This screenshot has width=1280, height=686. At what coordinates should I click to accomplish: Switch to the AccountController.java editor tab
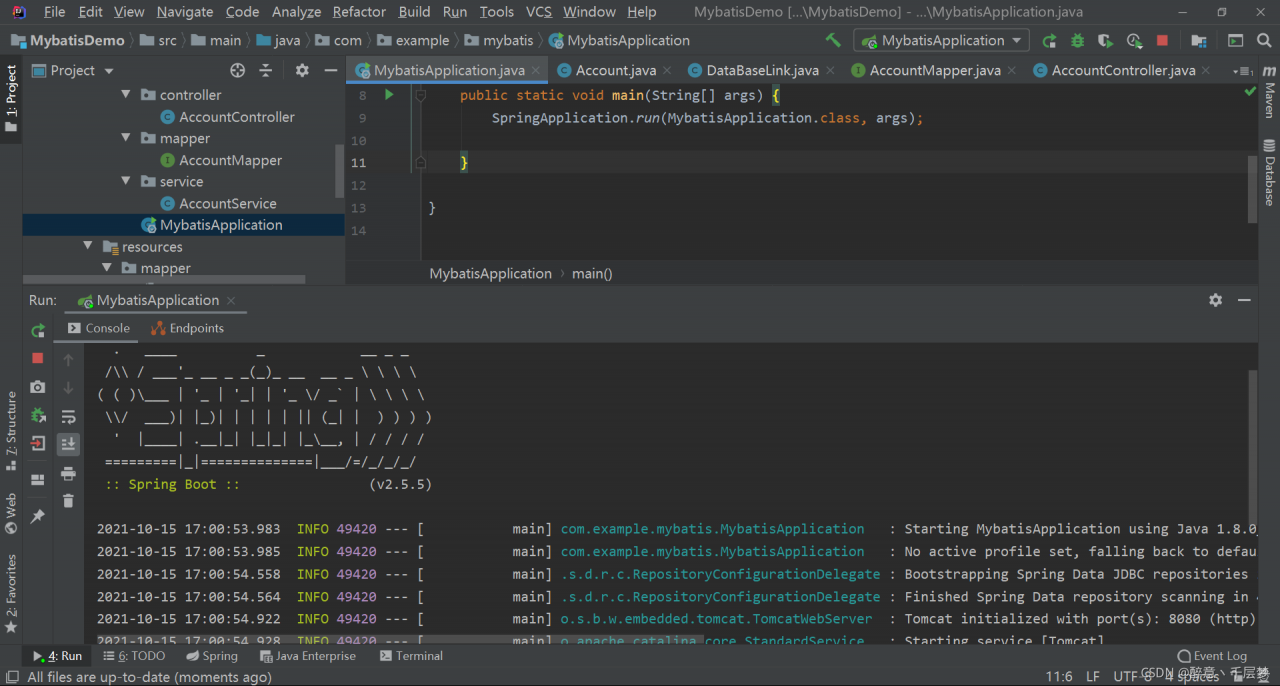pos(1122,70)
